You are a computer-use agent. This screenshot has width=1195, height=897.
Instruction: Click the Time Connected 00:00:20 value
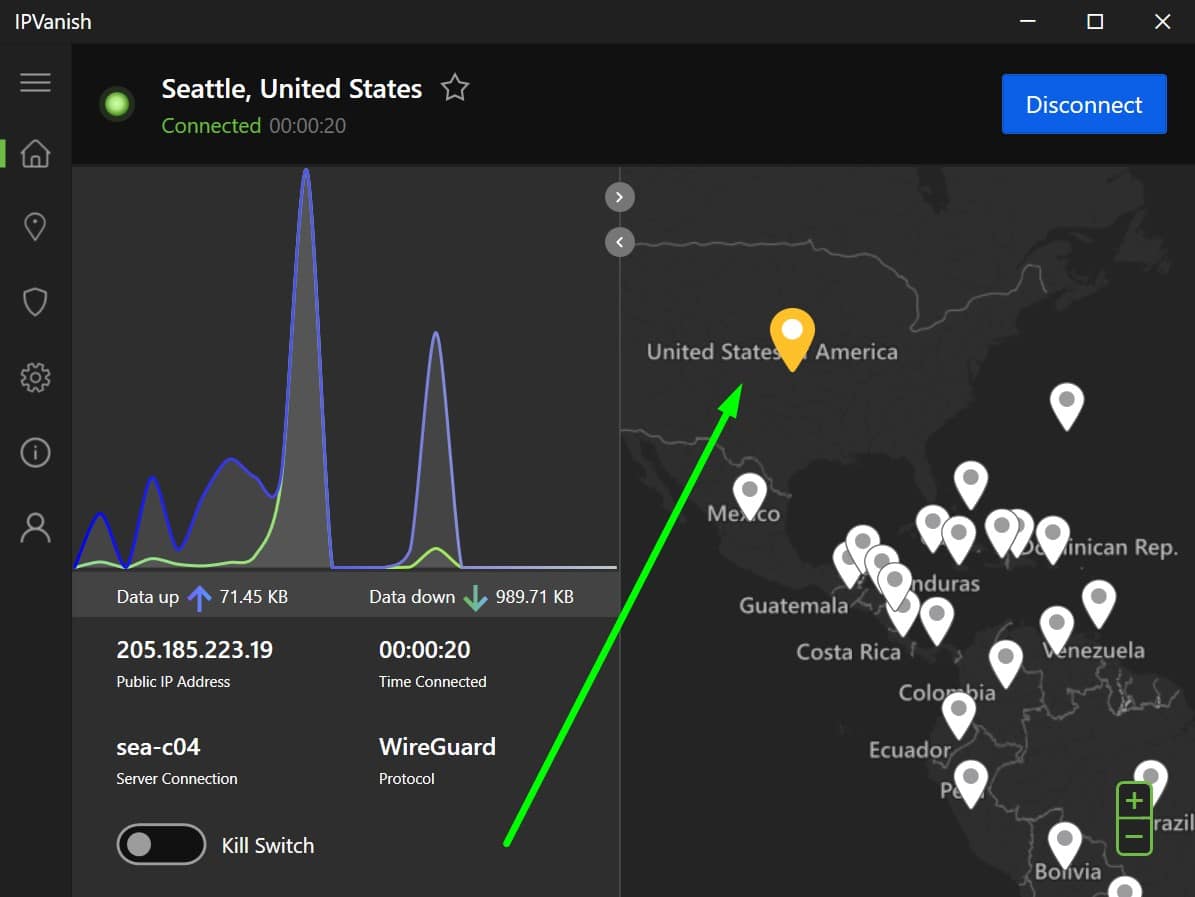pyautogui.click(x=424, y=650)
